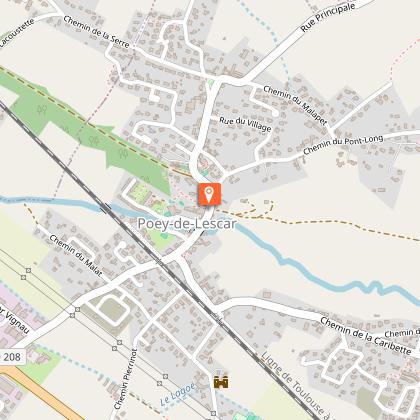
Task: Click the Lacoustette road label
Action: [17, 32]
